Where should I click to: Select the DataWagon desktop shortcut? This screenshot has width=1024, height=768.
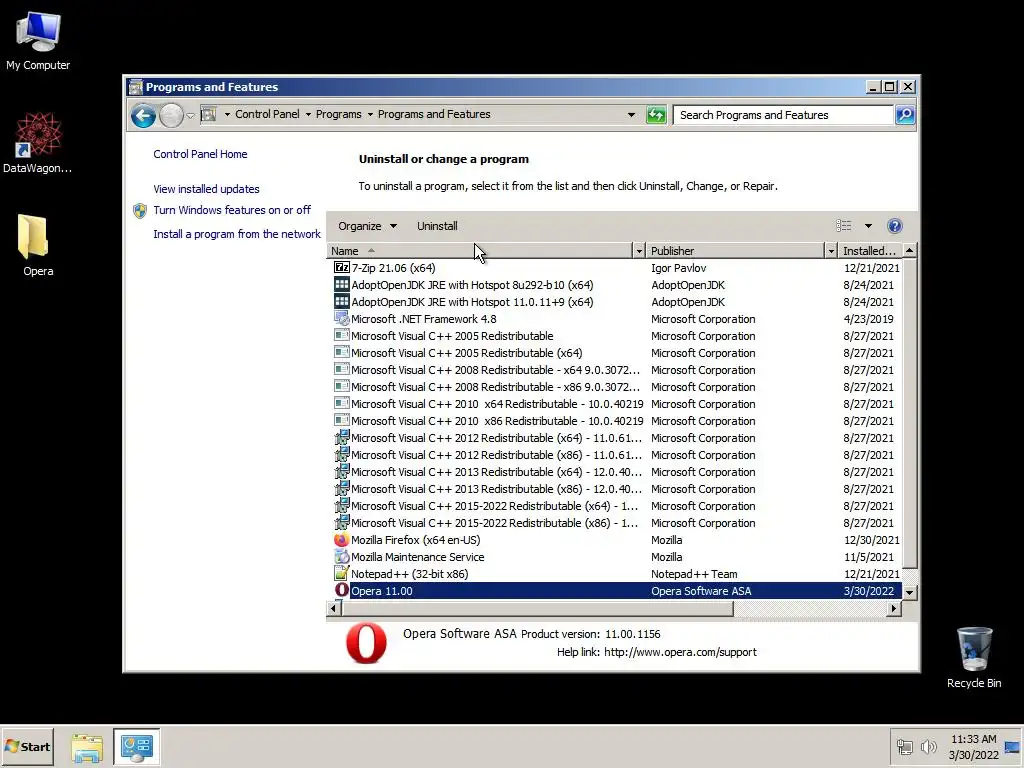(x=38, y=142)
